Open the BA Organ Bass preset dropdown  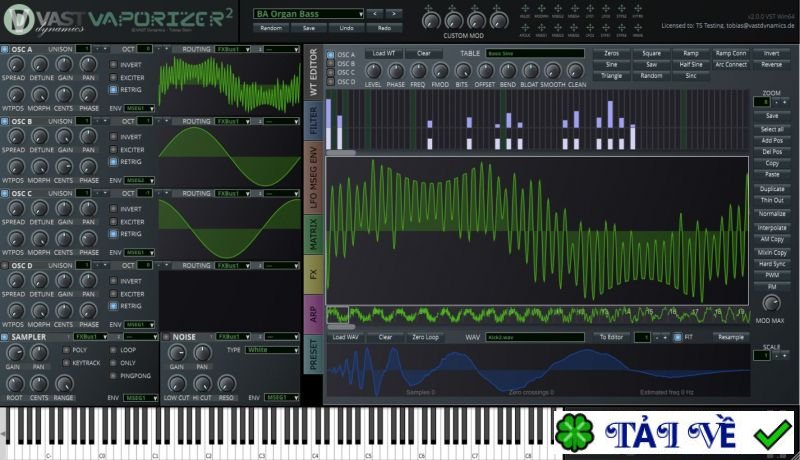(308, 14)
